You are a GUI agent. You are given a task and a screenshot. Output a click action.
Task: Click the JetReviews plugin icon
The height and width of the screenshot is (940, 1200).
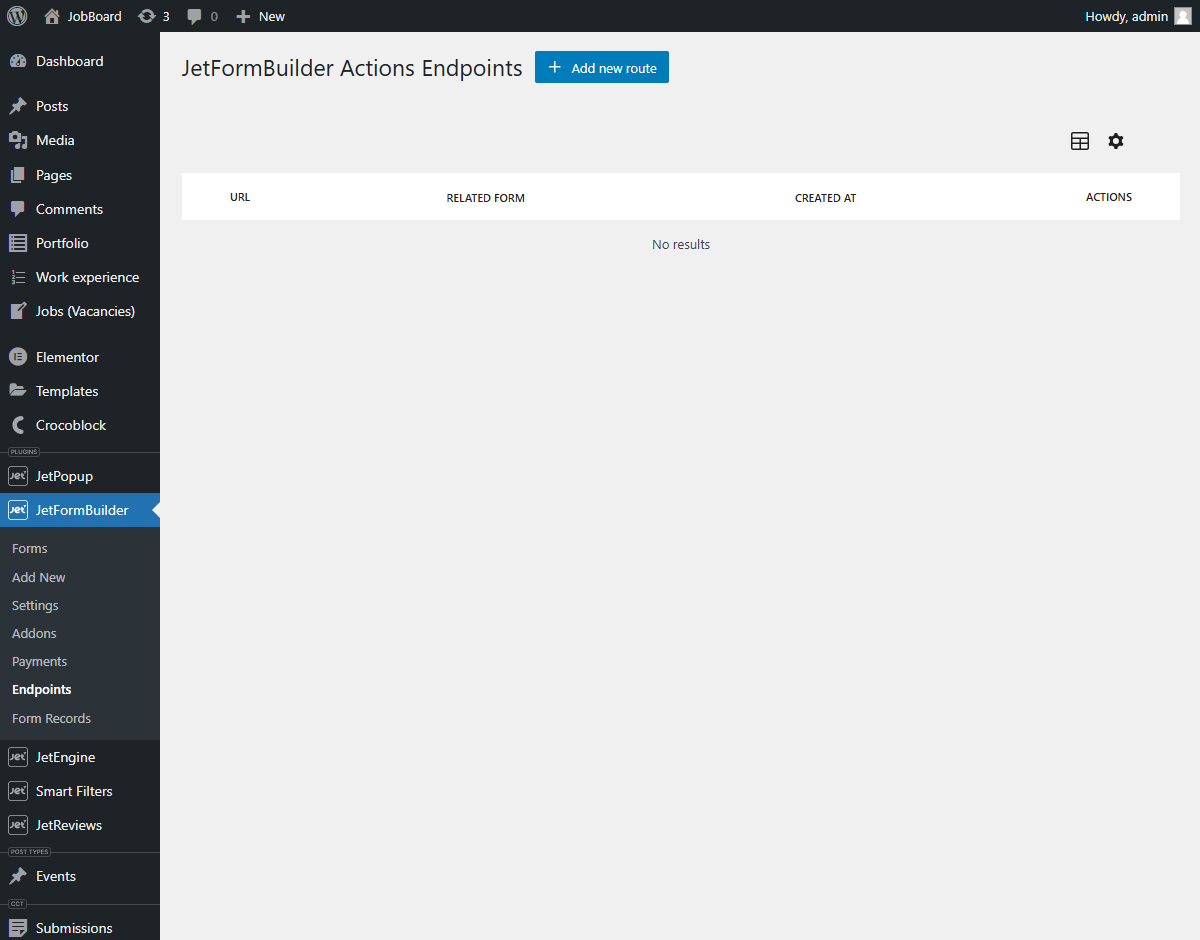coord(18,824)
